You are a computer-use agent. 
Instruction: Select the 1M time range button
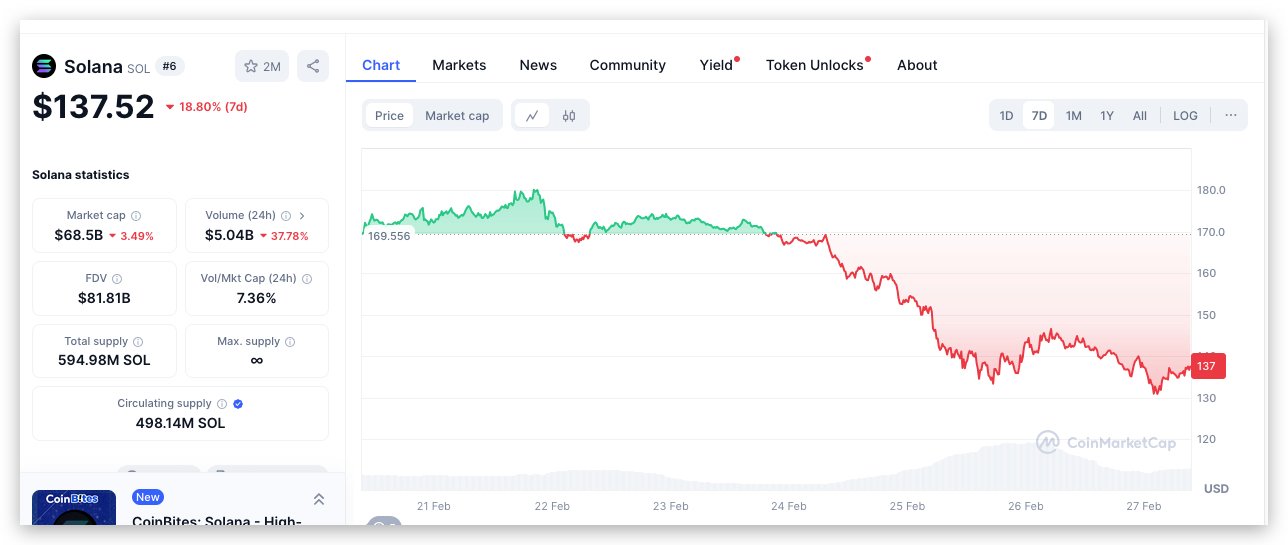[1073, 115]
